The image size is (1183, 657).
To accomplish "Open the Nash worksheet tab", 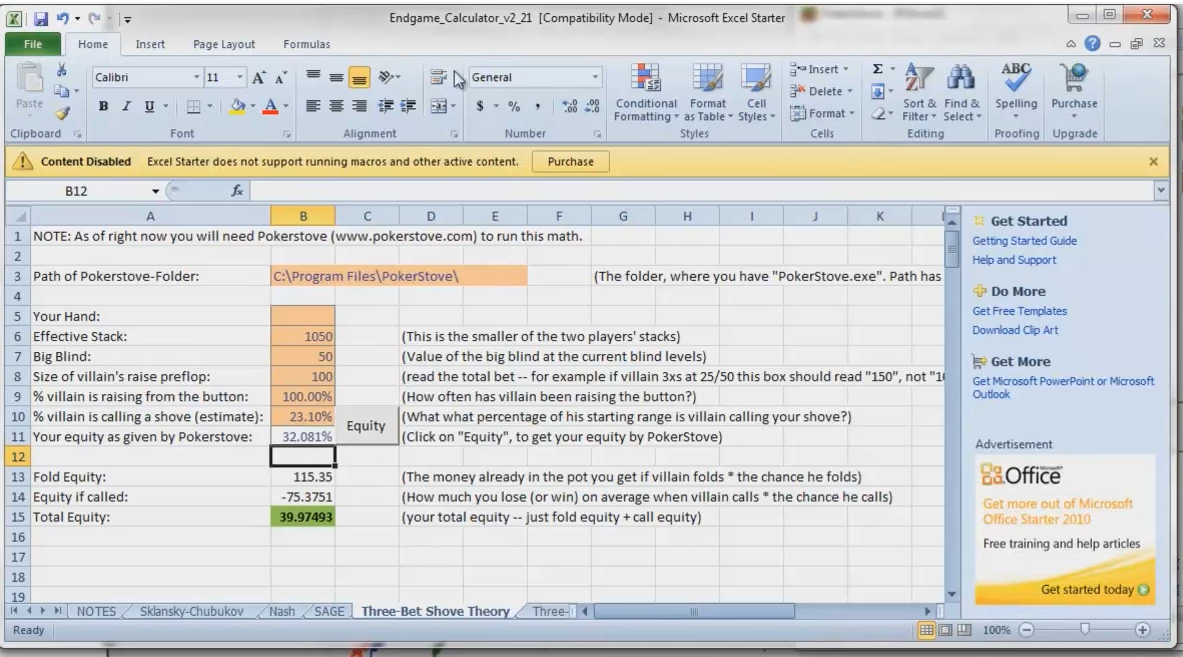I will (282, 612).
